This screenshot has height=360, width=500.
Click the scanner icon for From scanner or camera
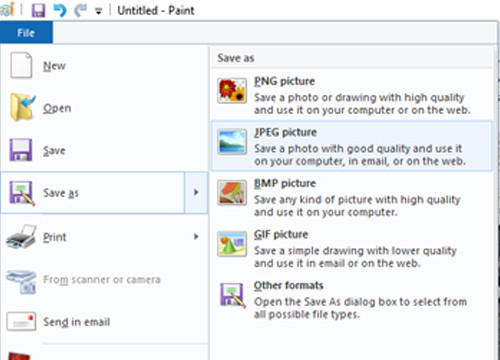point(21,281)
